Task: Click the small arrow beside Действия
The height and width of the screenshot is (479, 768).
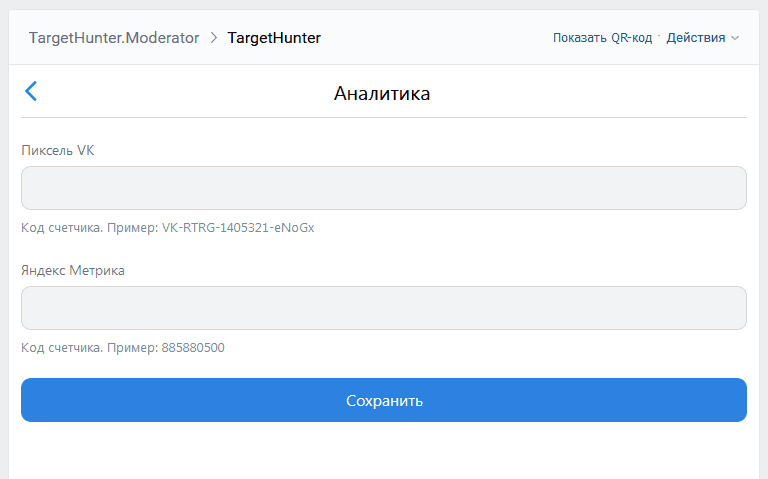Action: [x=735, y=38]
